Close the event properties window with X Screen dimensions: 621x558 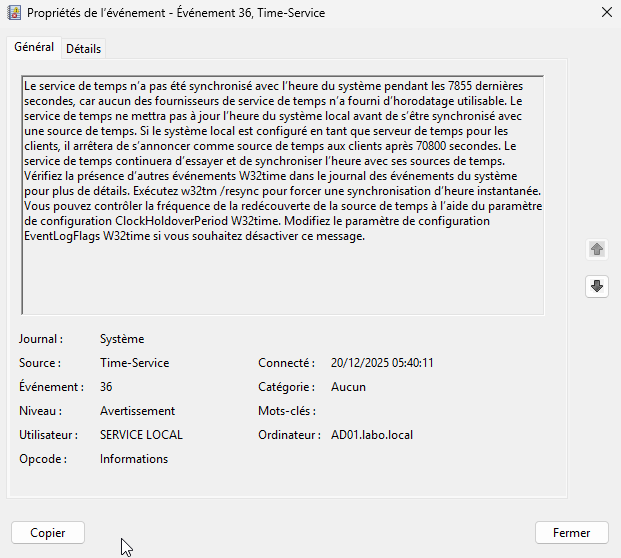tap(603, 13)
